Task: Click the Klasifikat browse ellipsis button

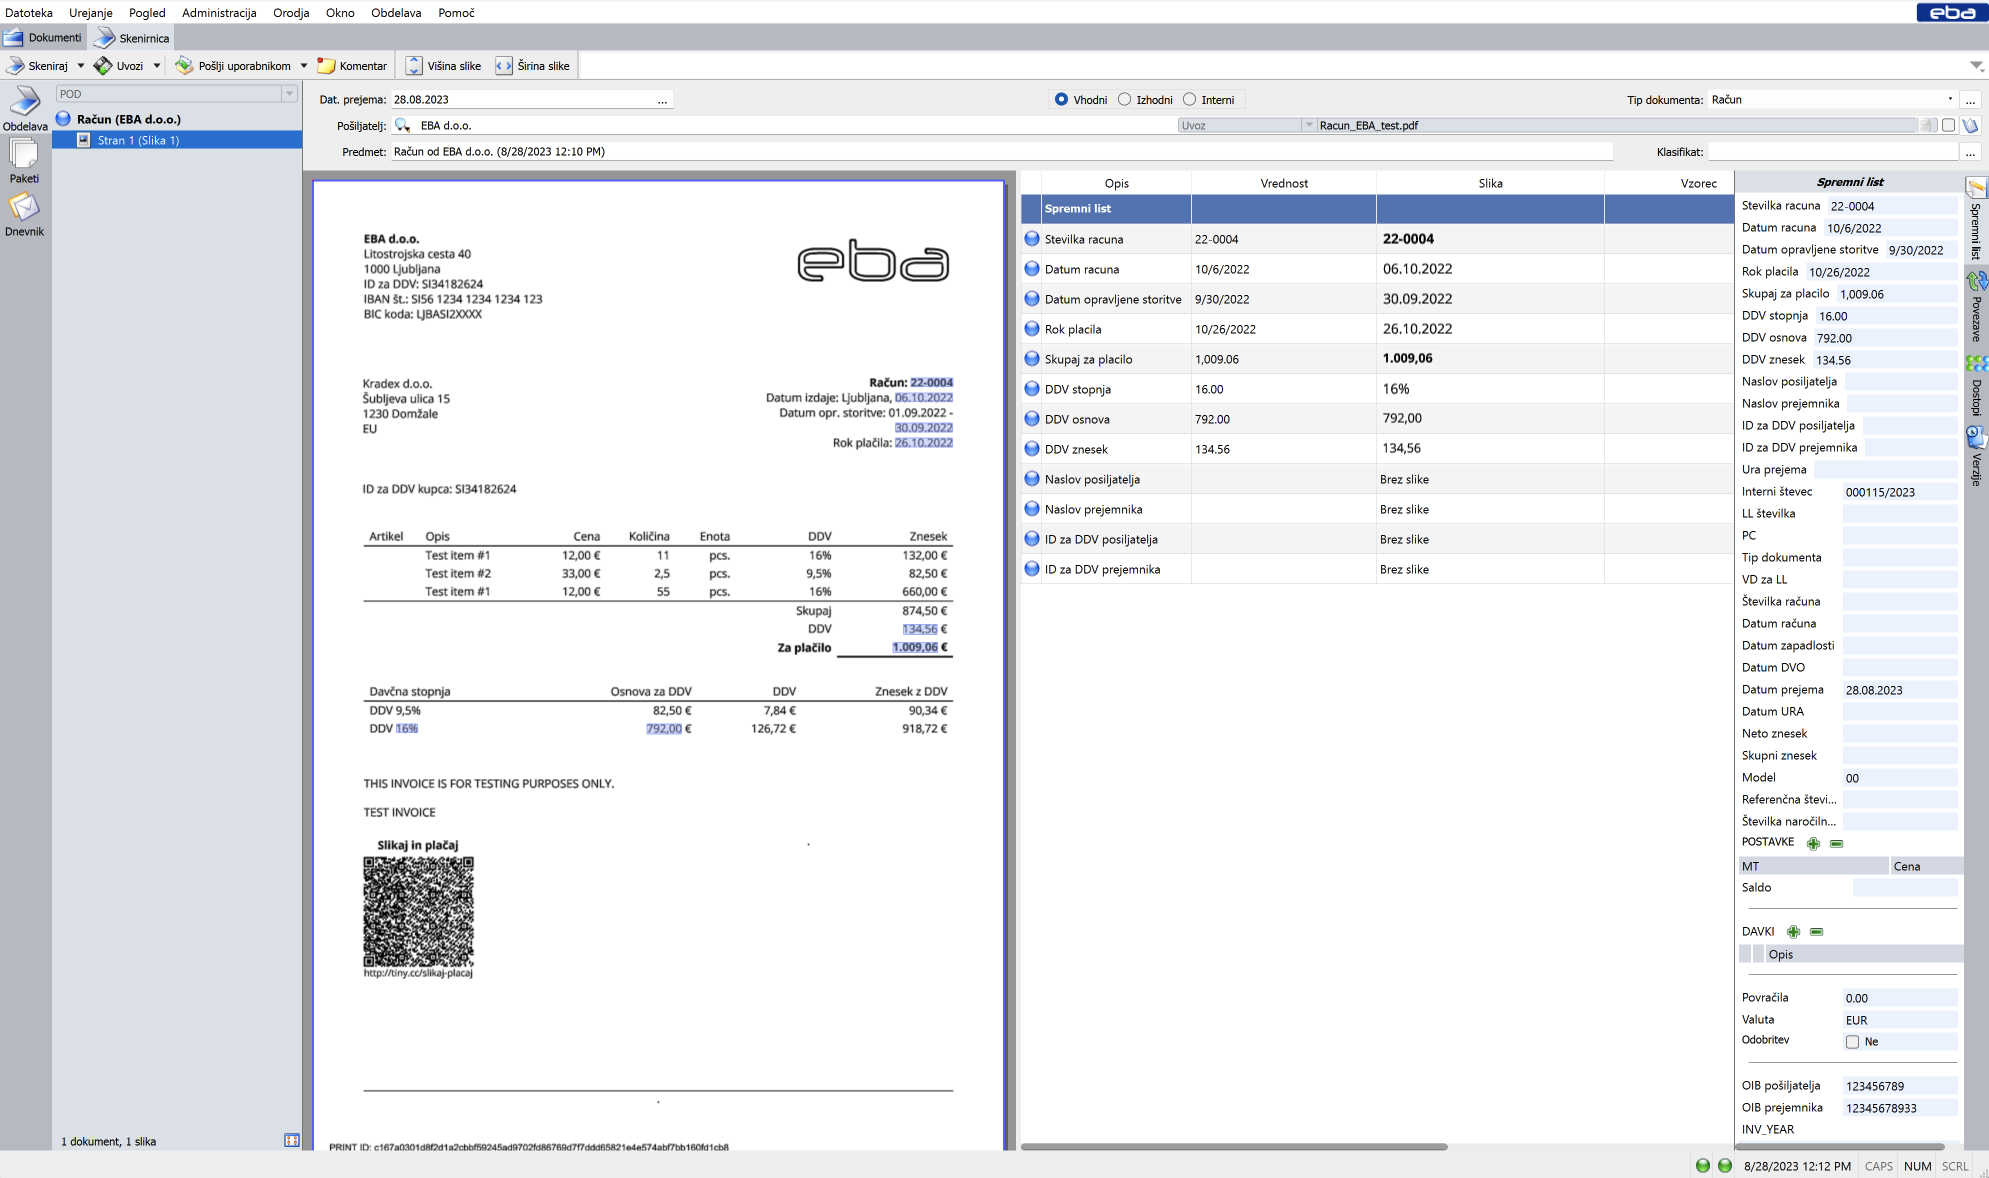Action: [x=1970, y=152]
